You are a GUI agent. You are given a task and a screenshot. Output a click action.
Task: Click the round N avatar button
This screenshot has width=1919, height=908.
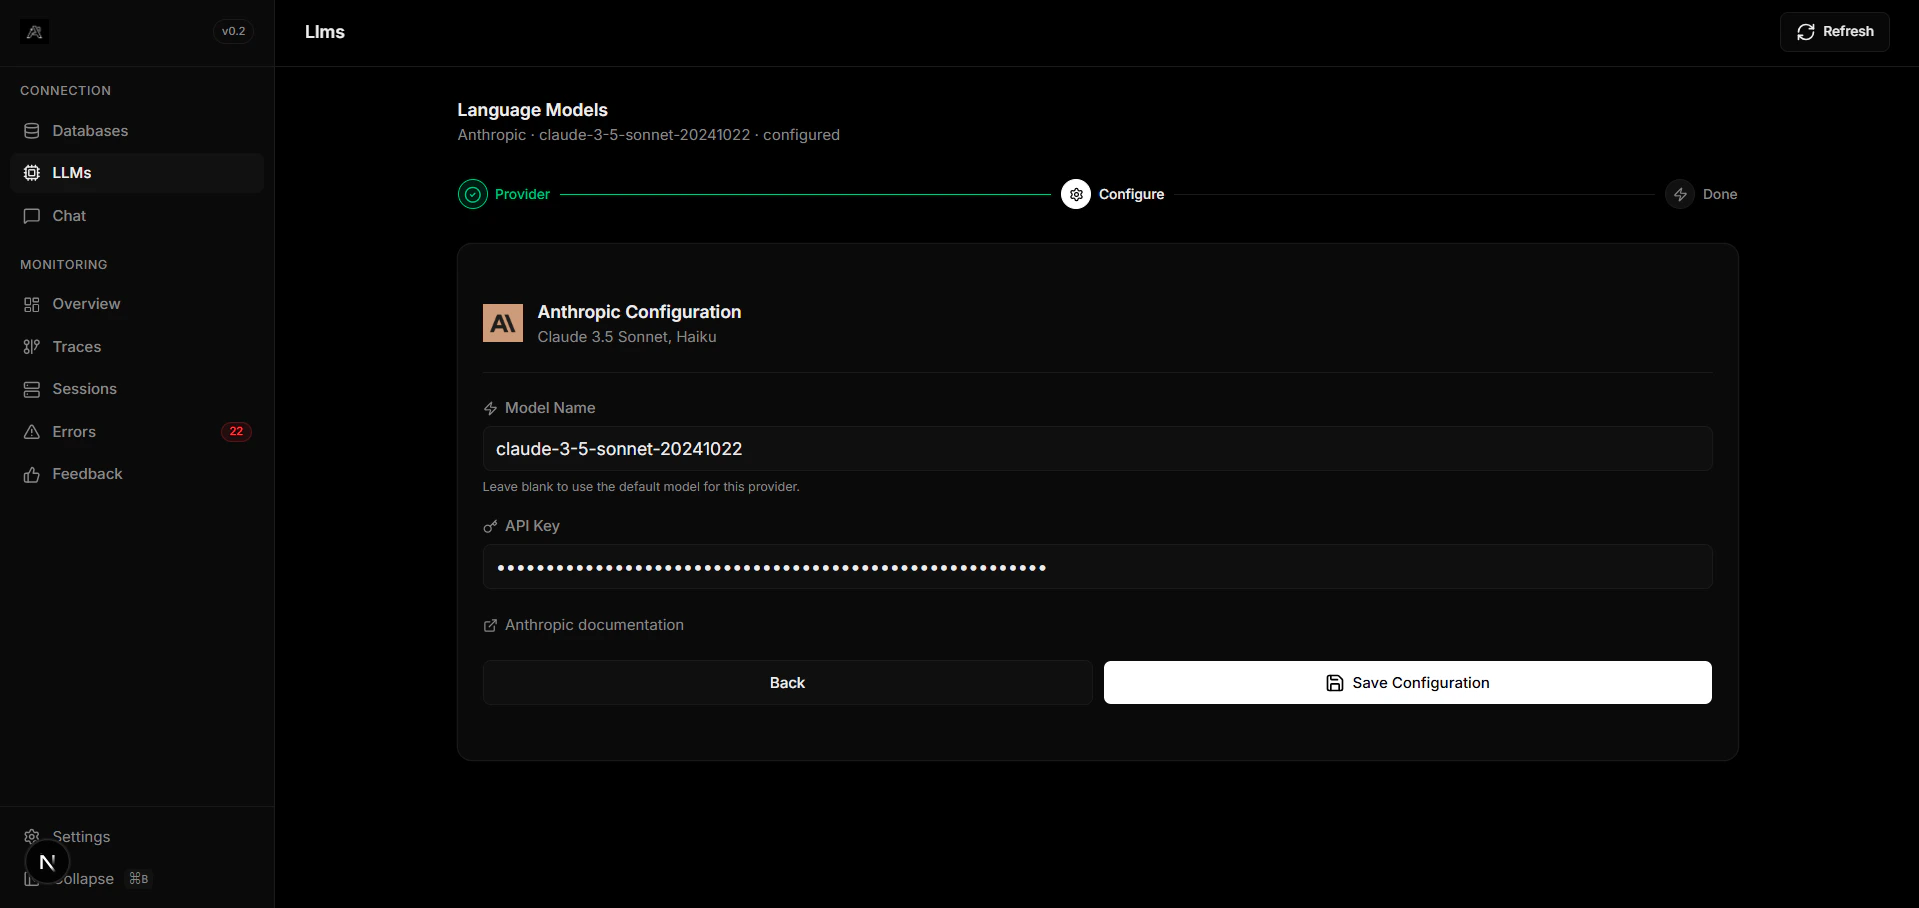click(47, 862)
